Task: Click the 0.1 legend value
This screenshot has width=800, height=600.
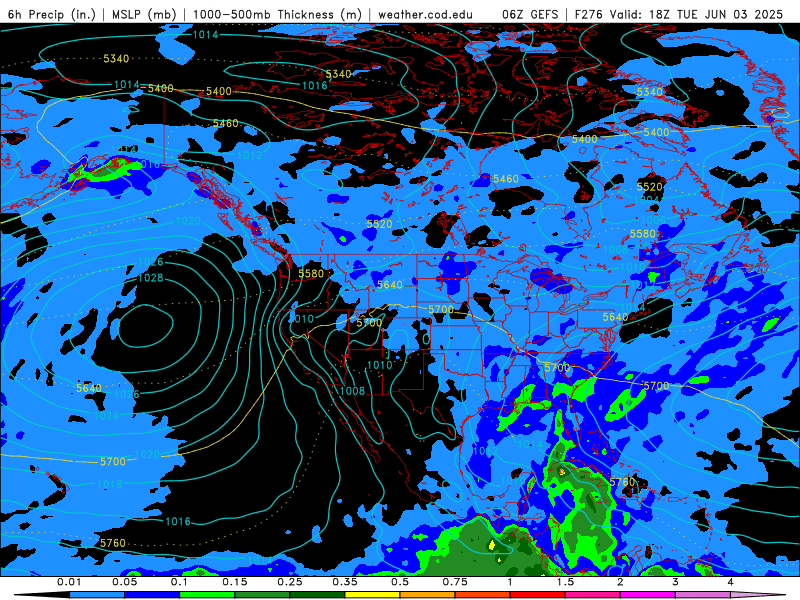Action: coord(179,582)
